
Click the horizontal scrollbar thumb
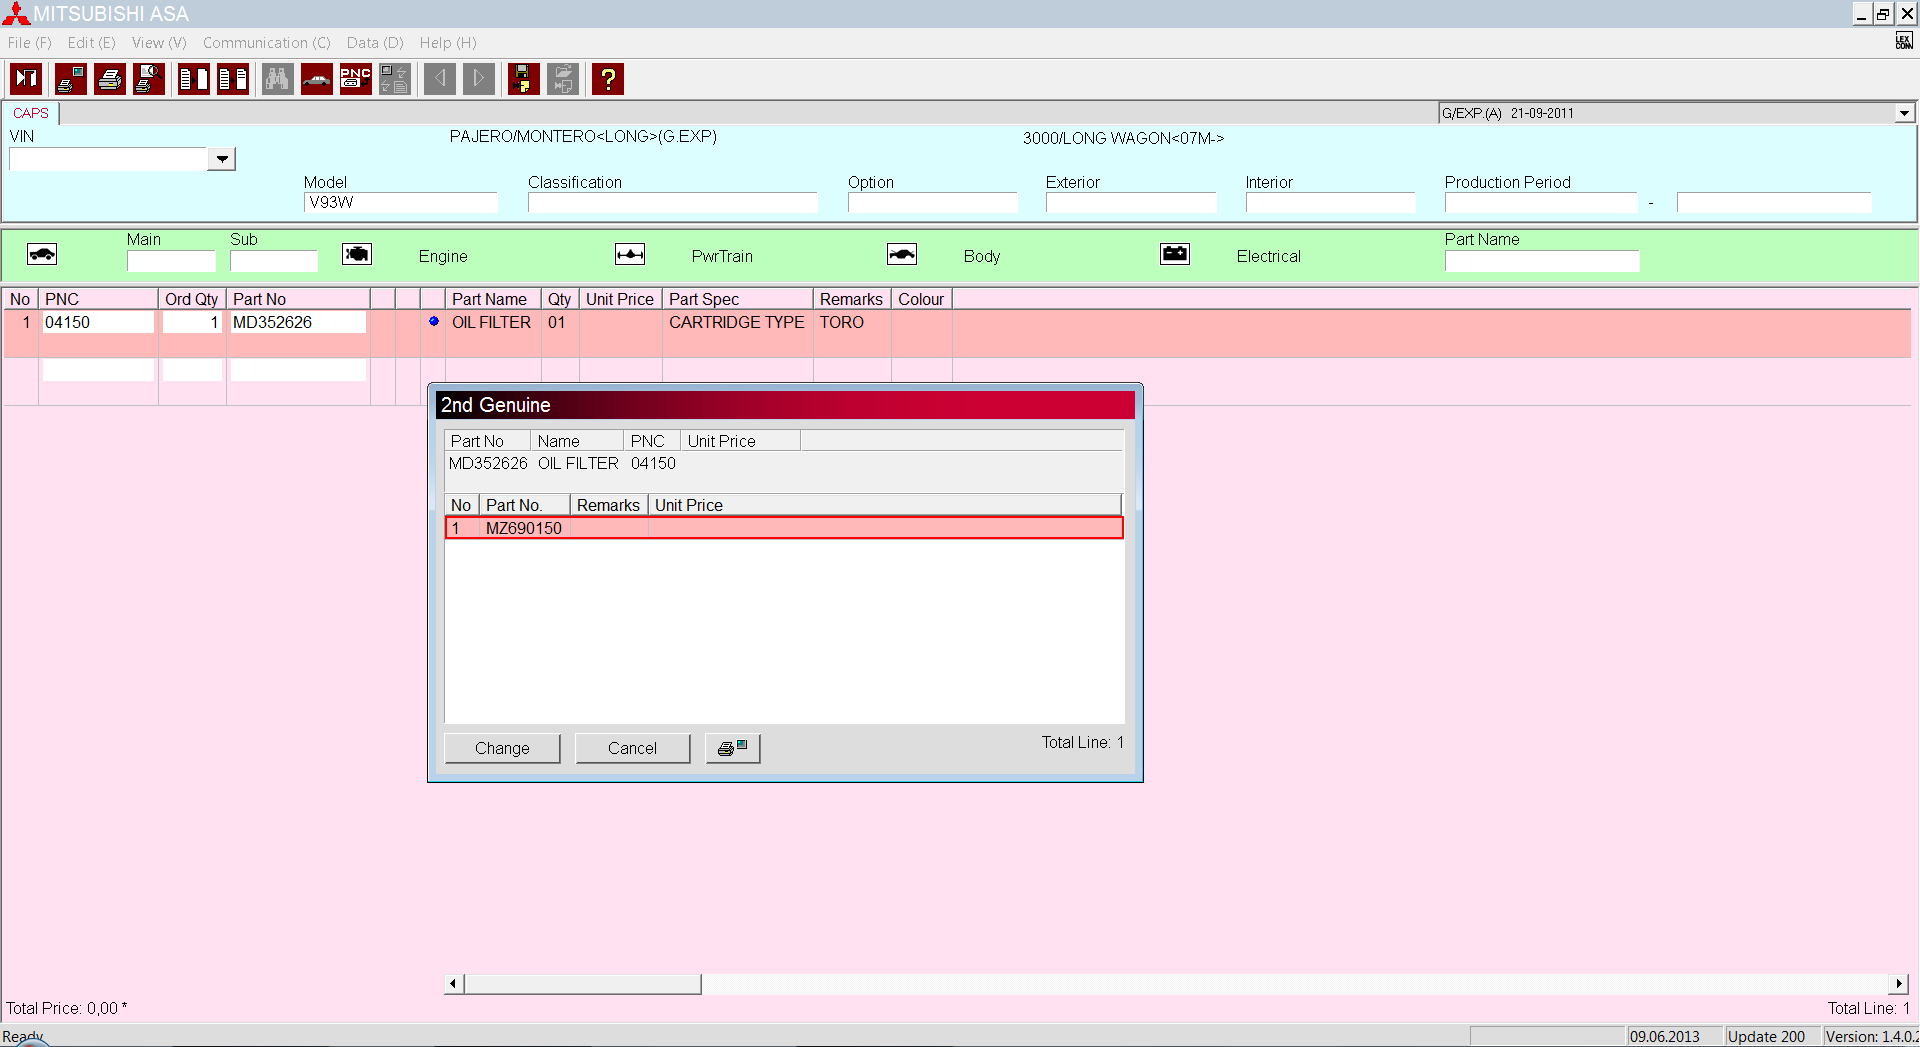(x=583, y=984)
